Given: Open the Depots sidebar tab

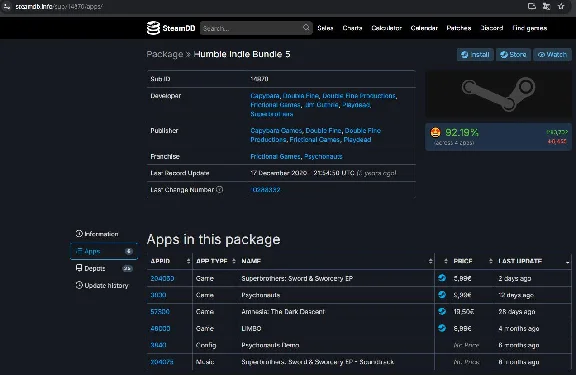Looking at the screenshot, I should point(104,268).
